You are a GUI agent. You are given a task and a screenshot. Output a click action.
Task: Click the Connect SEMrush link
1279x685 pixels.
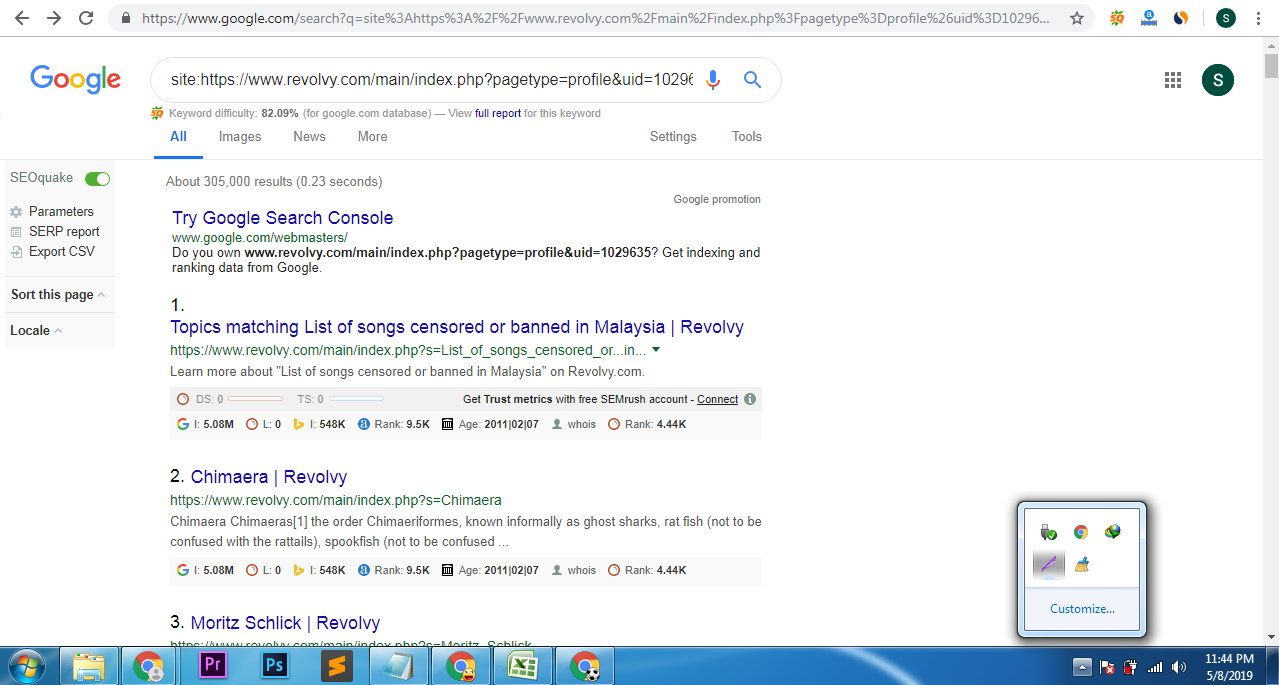point(718,399)
